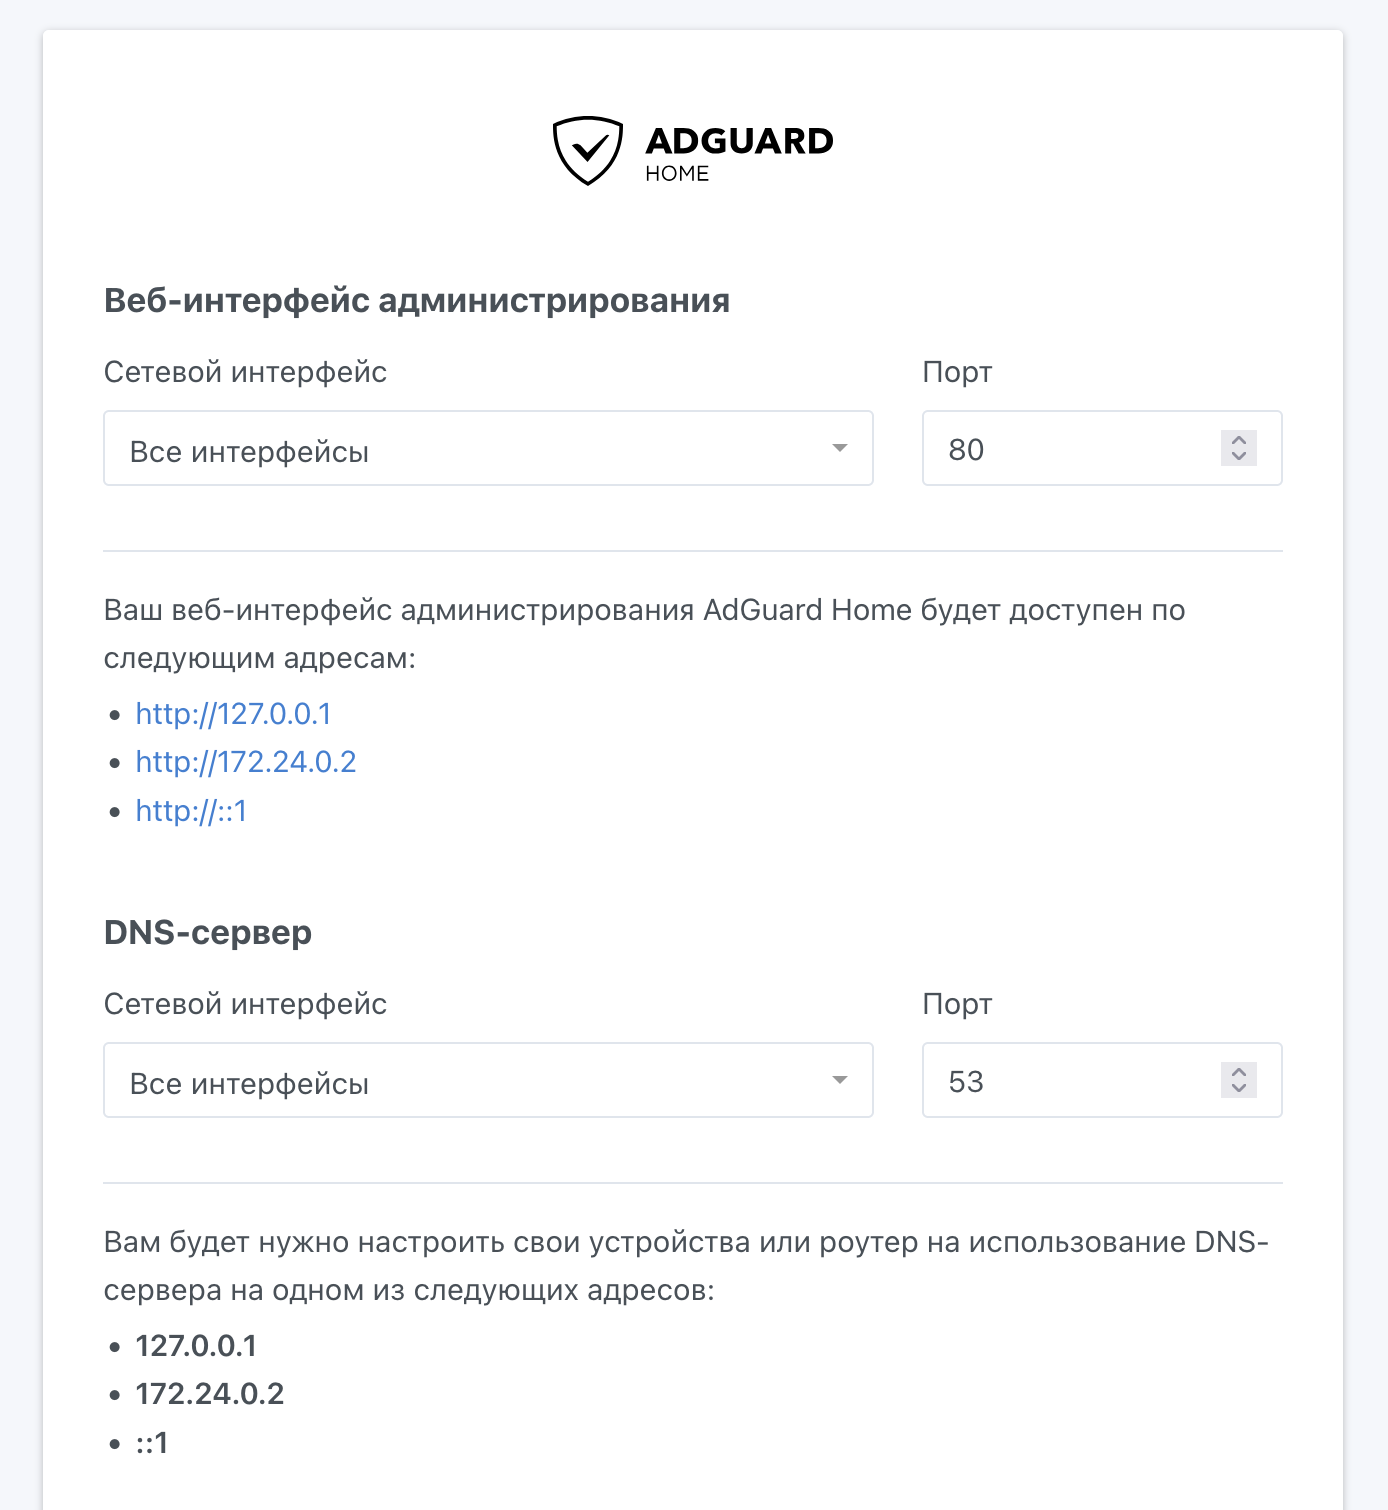Increase the DNS server port using stepper arrow
The width and height of the screenshot is (1388, 1510).
[1238, 1072]
